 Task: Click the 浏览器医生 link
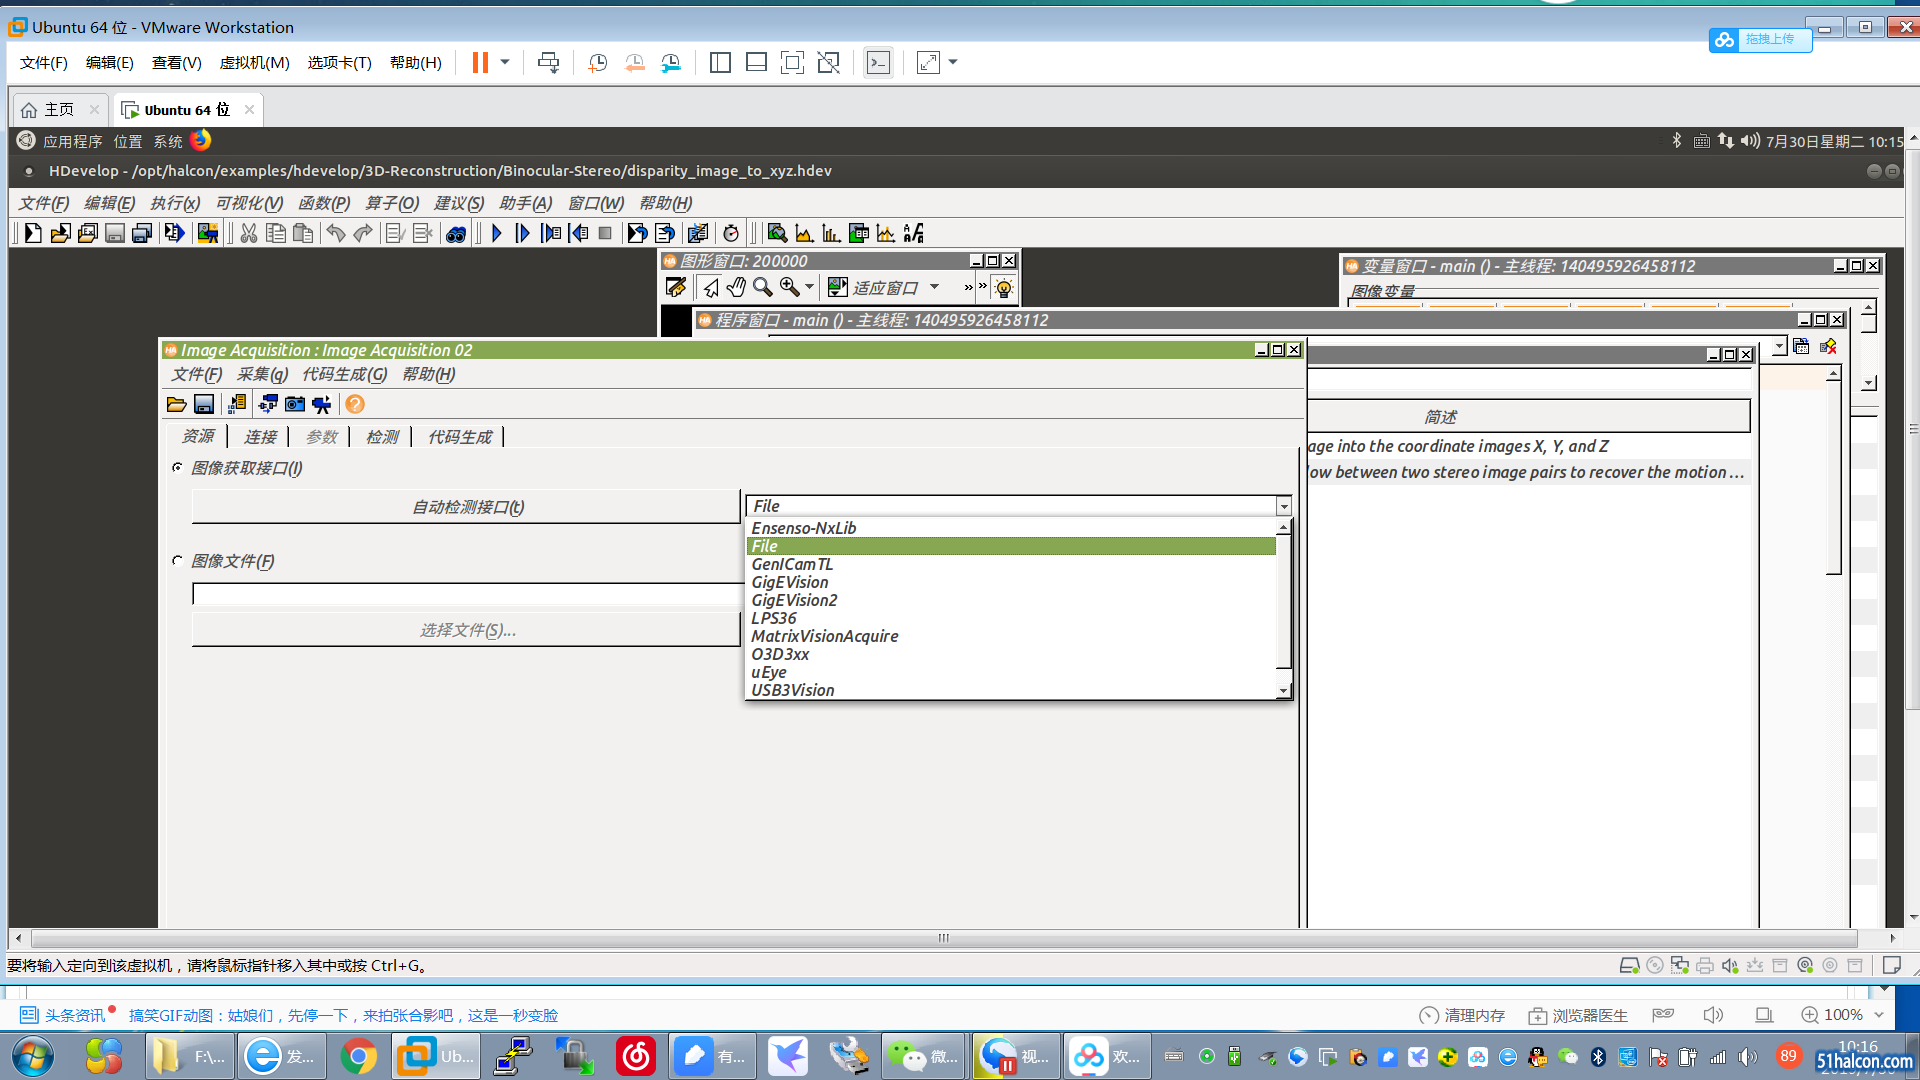[x=1578, y=1015]
